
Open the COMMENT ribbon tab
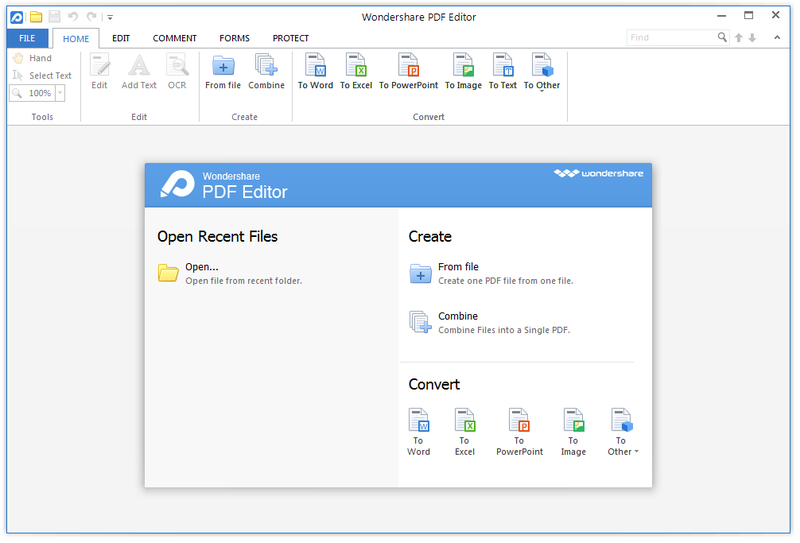pos(174,38)
